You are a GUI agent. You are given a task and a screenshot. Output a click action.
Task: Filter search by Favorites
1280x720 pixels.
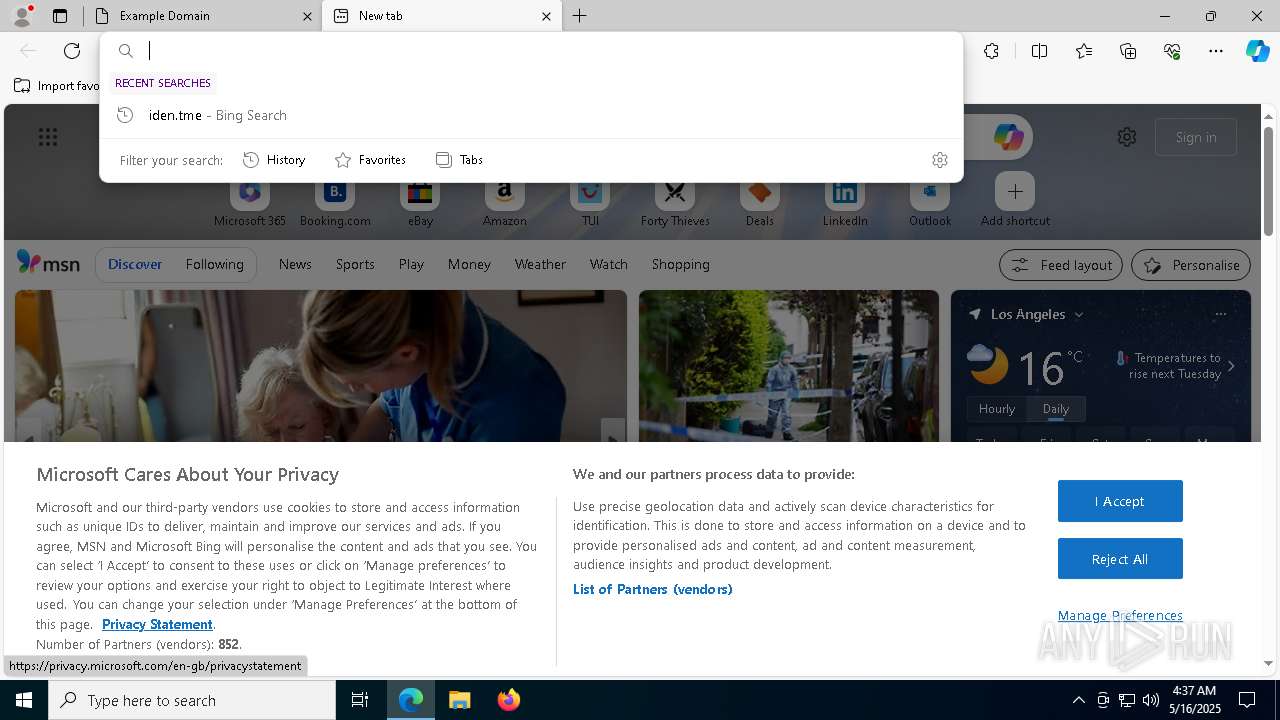370,160
